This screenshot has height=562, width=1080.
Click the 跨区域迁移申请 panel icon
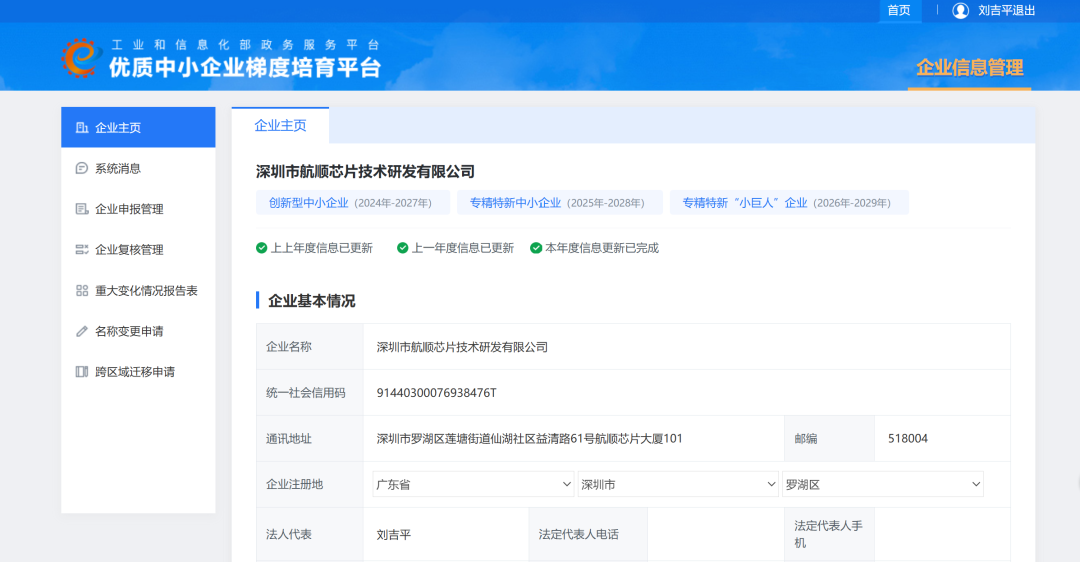(82, 372)
